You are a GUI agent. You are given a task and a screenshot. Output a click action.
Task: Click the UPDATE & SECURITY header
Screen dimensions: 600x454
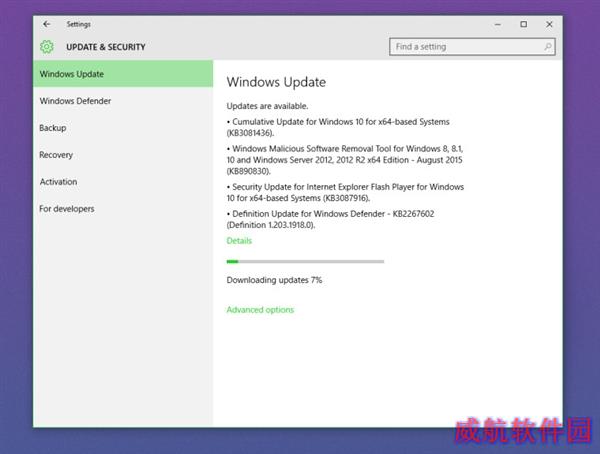[106, 47]
